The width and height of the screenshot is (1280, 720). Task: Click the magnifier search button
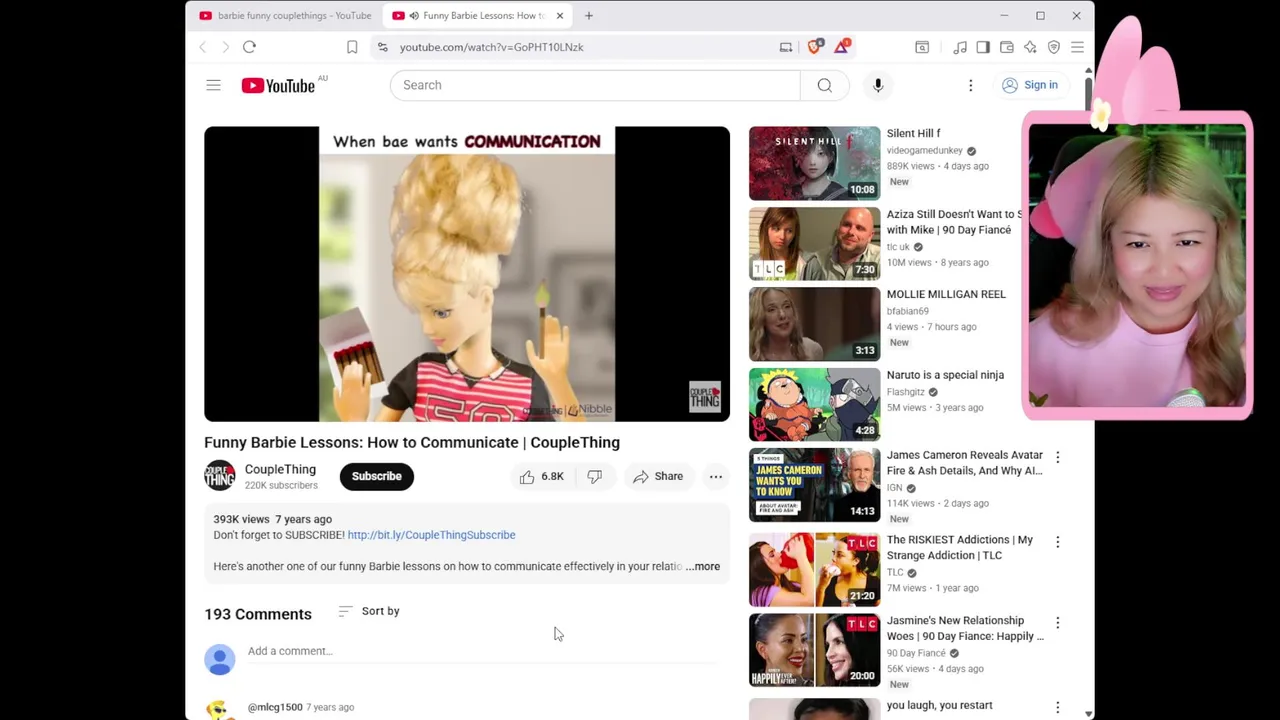[x=825, y=85]
